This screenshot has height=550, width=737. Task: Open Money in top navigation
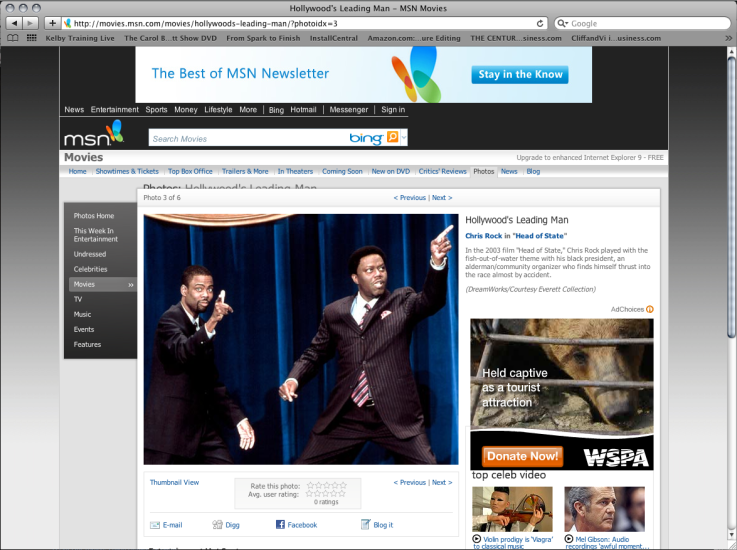186,110
